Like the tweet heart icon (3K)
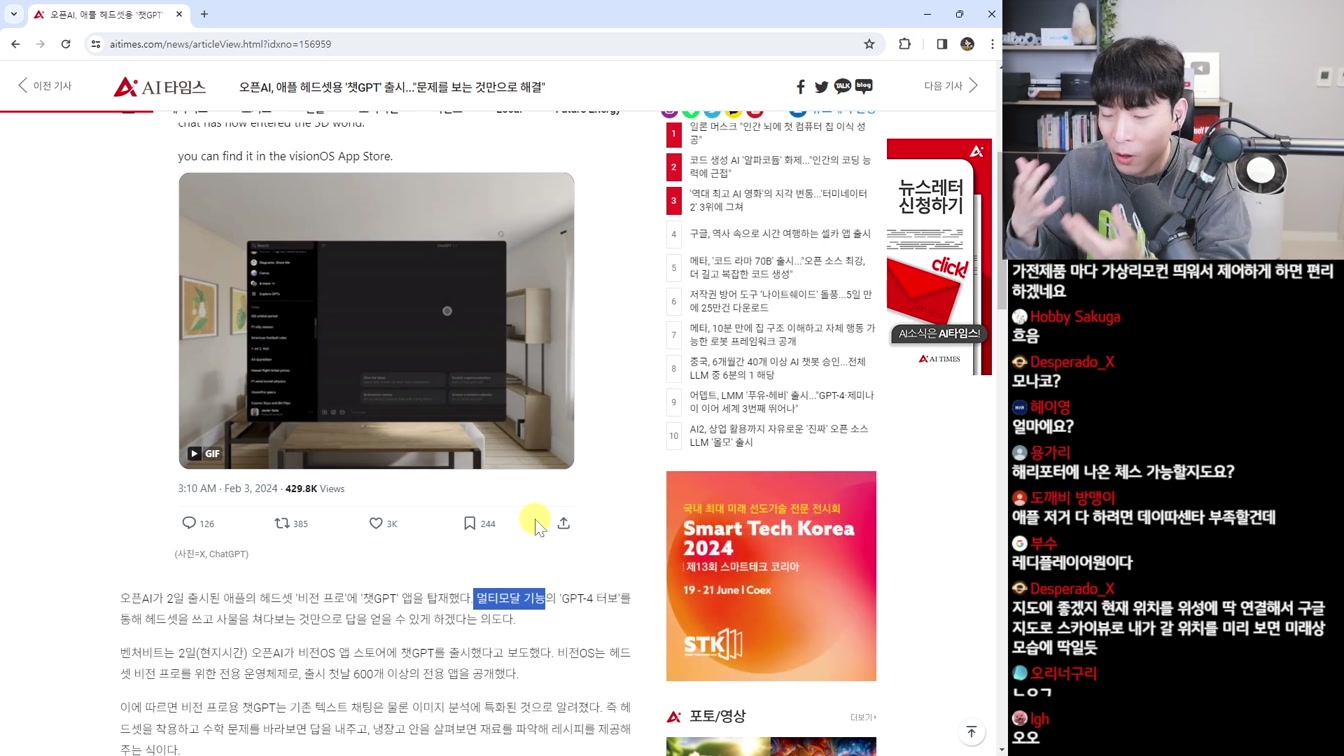The width and height of the screenshot is (1344, 756). click(376, 523)
